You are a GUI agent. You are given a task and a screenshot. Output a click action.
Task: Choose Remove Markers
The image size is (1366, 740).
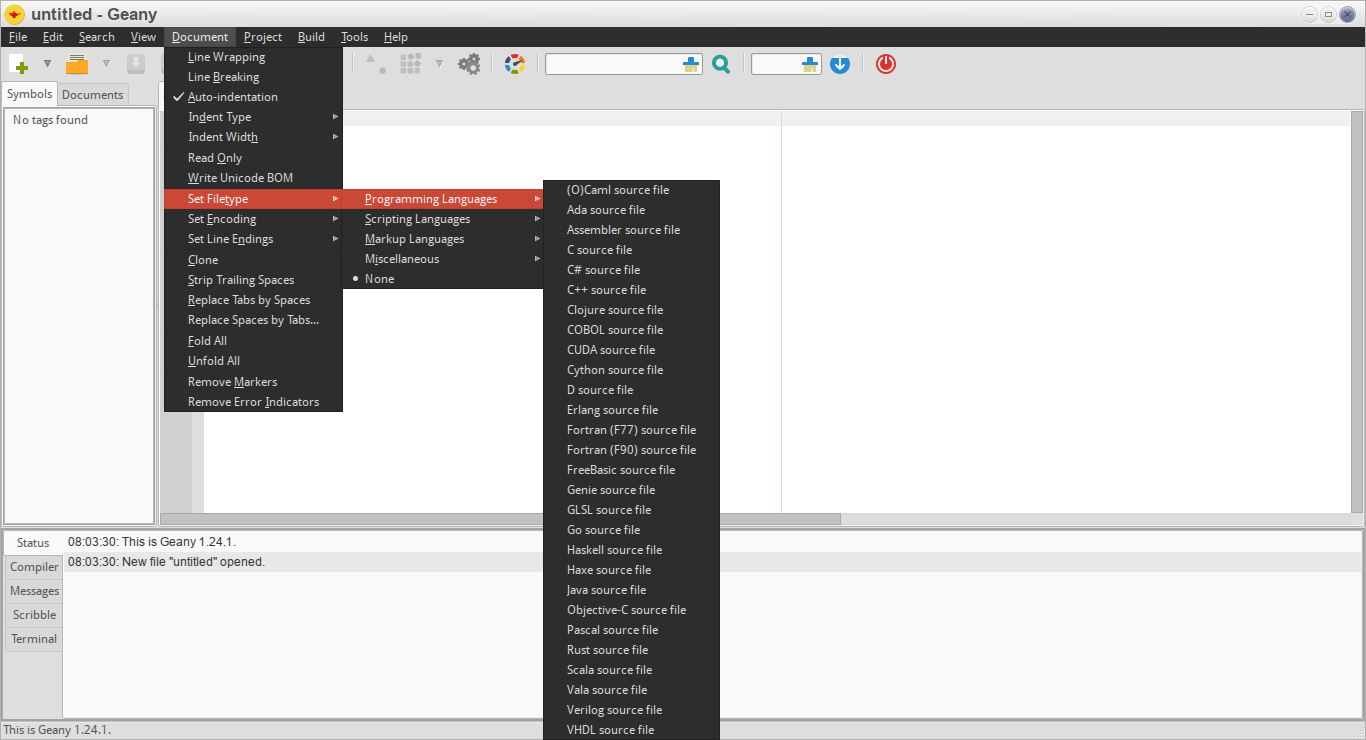coord(254,382)
